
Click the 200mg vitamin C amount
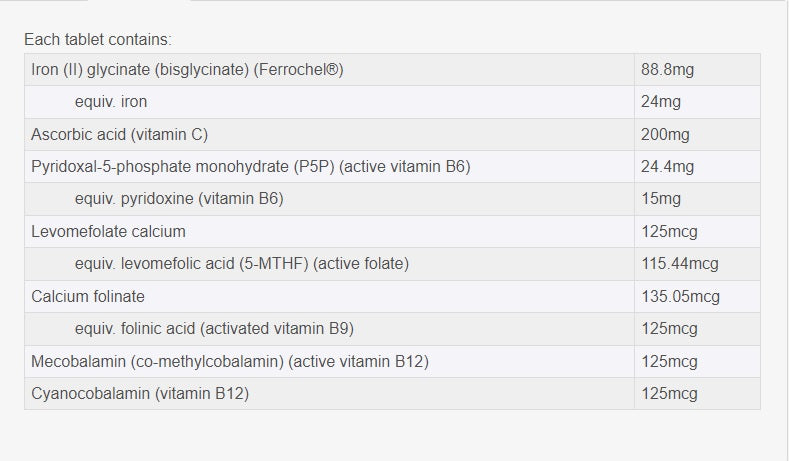(665, 134)
